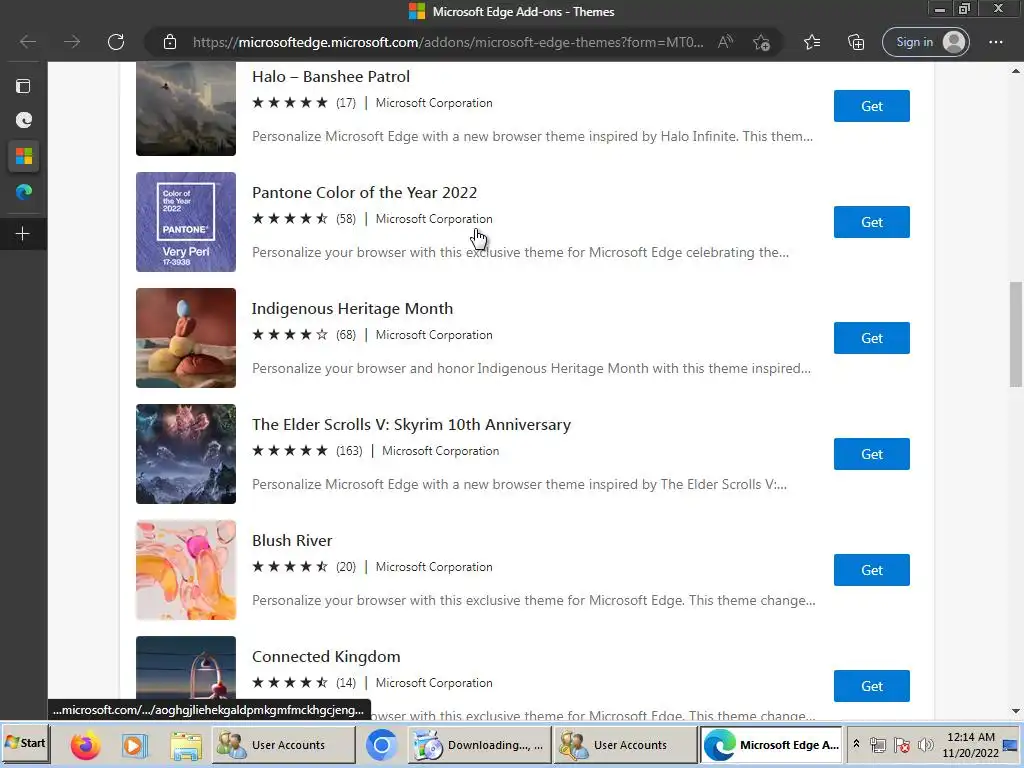Viewport: 1024px width, 768px height.
Task: Click the scrollbar down arrow
Action: click(x=1016, y=711)
